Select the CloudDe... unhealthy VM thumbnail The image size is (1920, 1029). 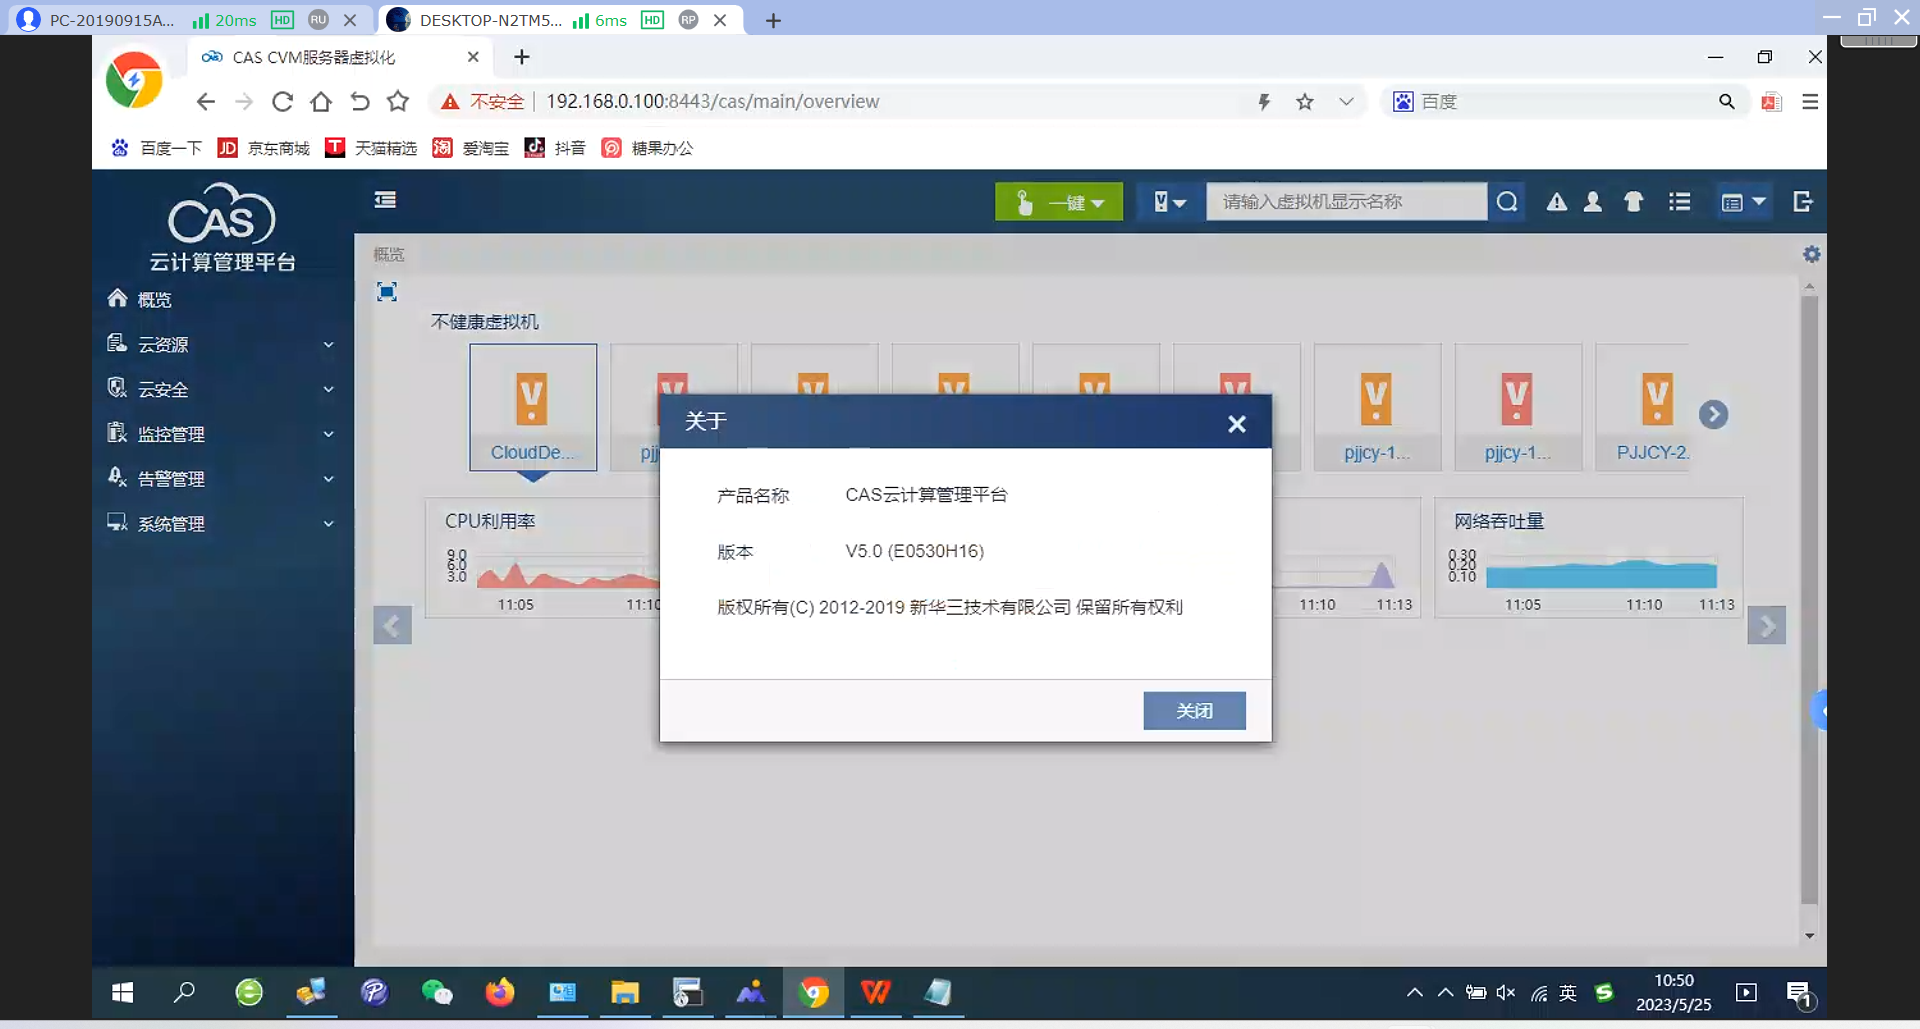533,407
